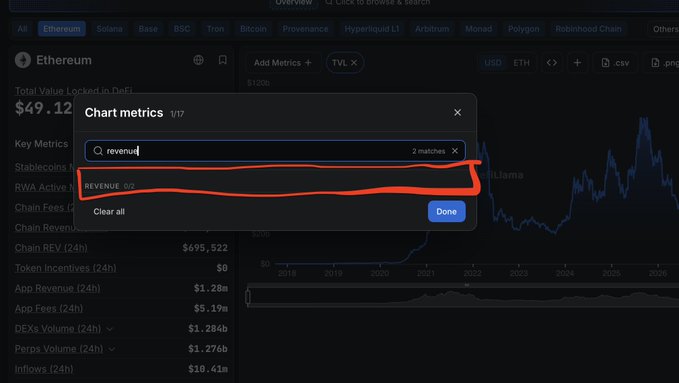679x383 pixels.
Task: Switch to the Robinhood Chain tab
Action: click(588, 29)
